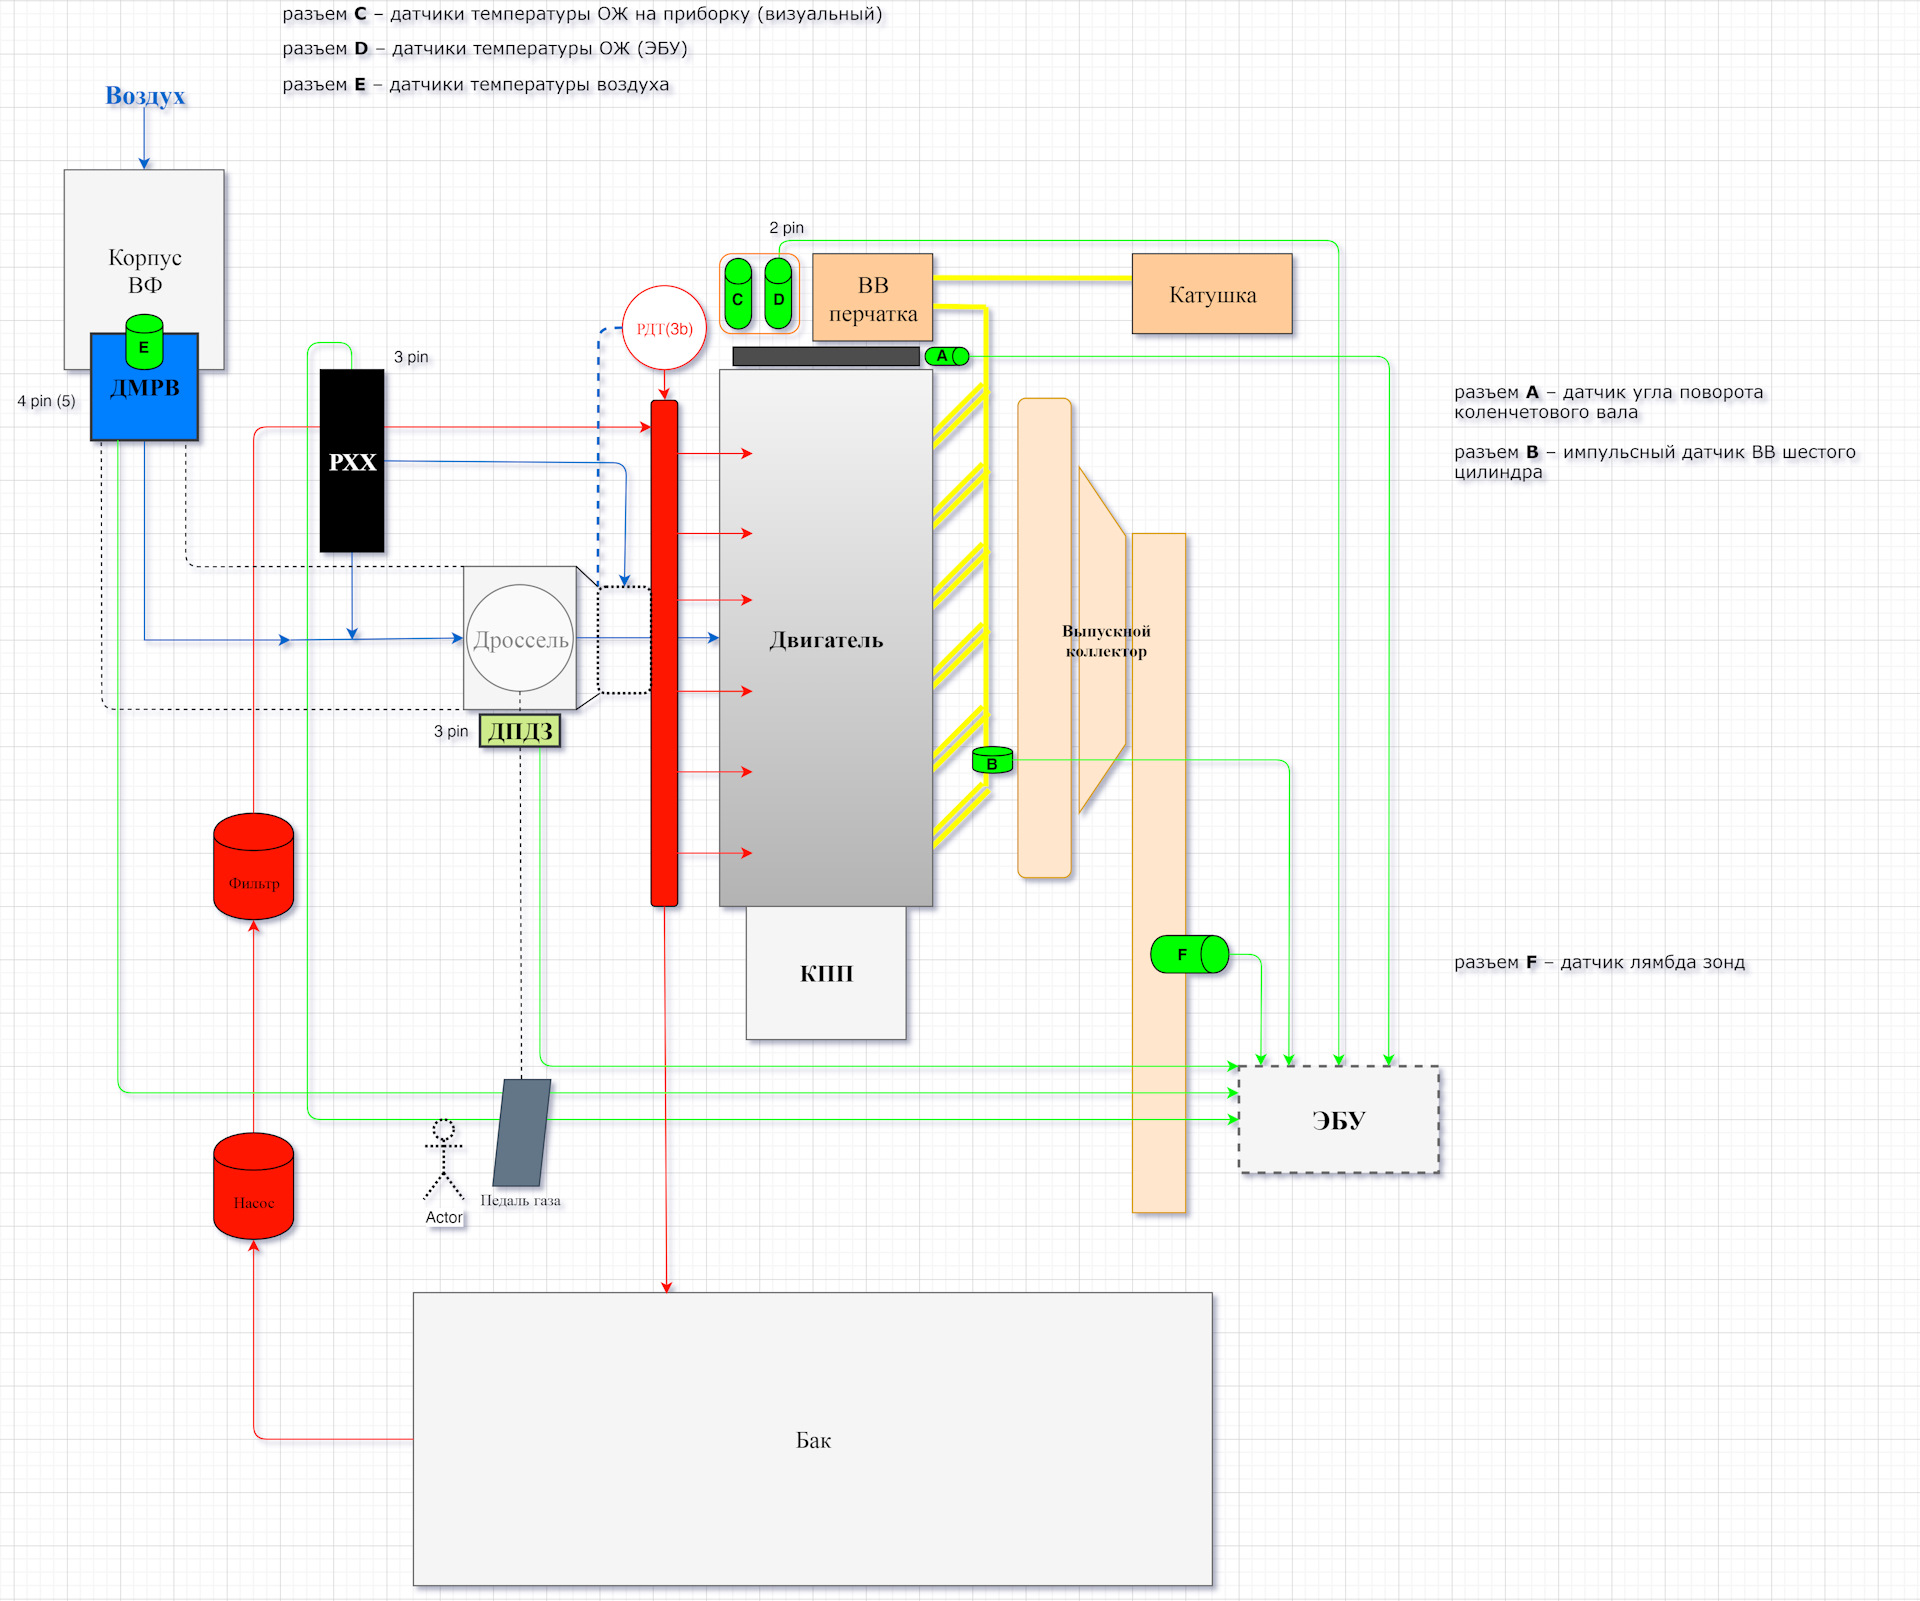The width and height of the screenshot is (1920, 1601).
Task: Select the разъем D legend line
Action: (485, 48)
